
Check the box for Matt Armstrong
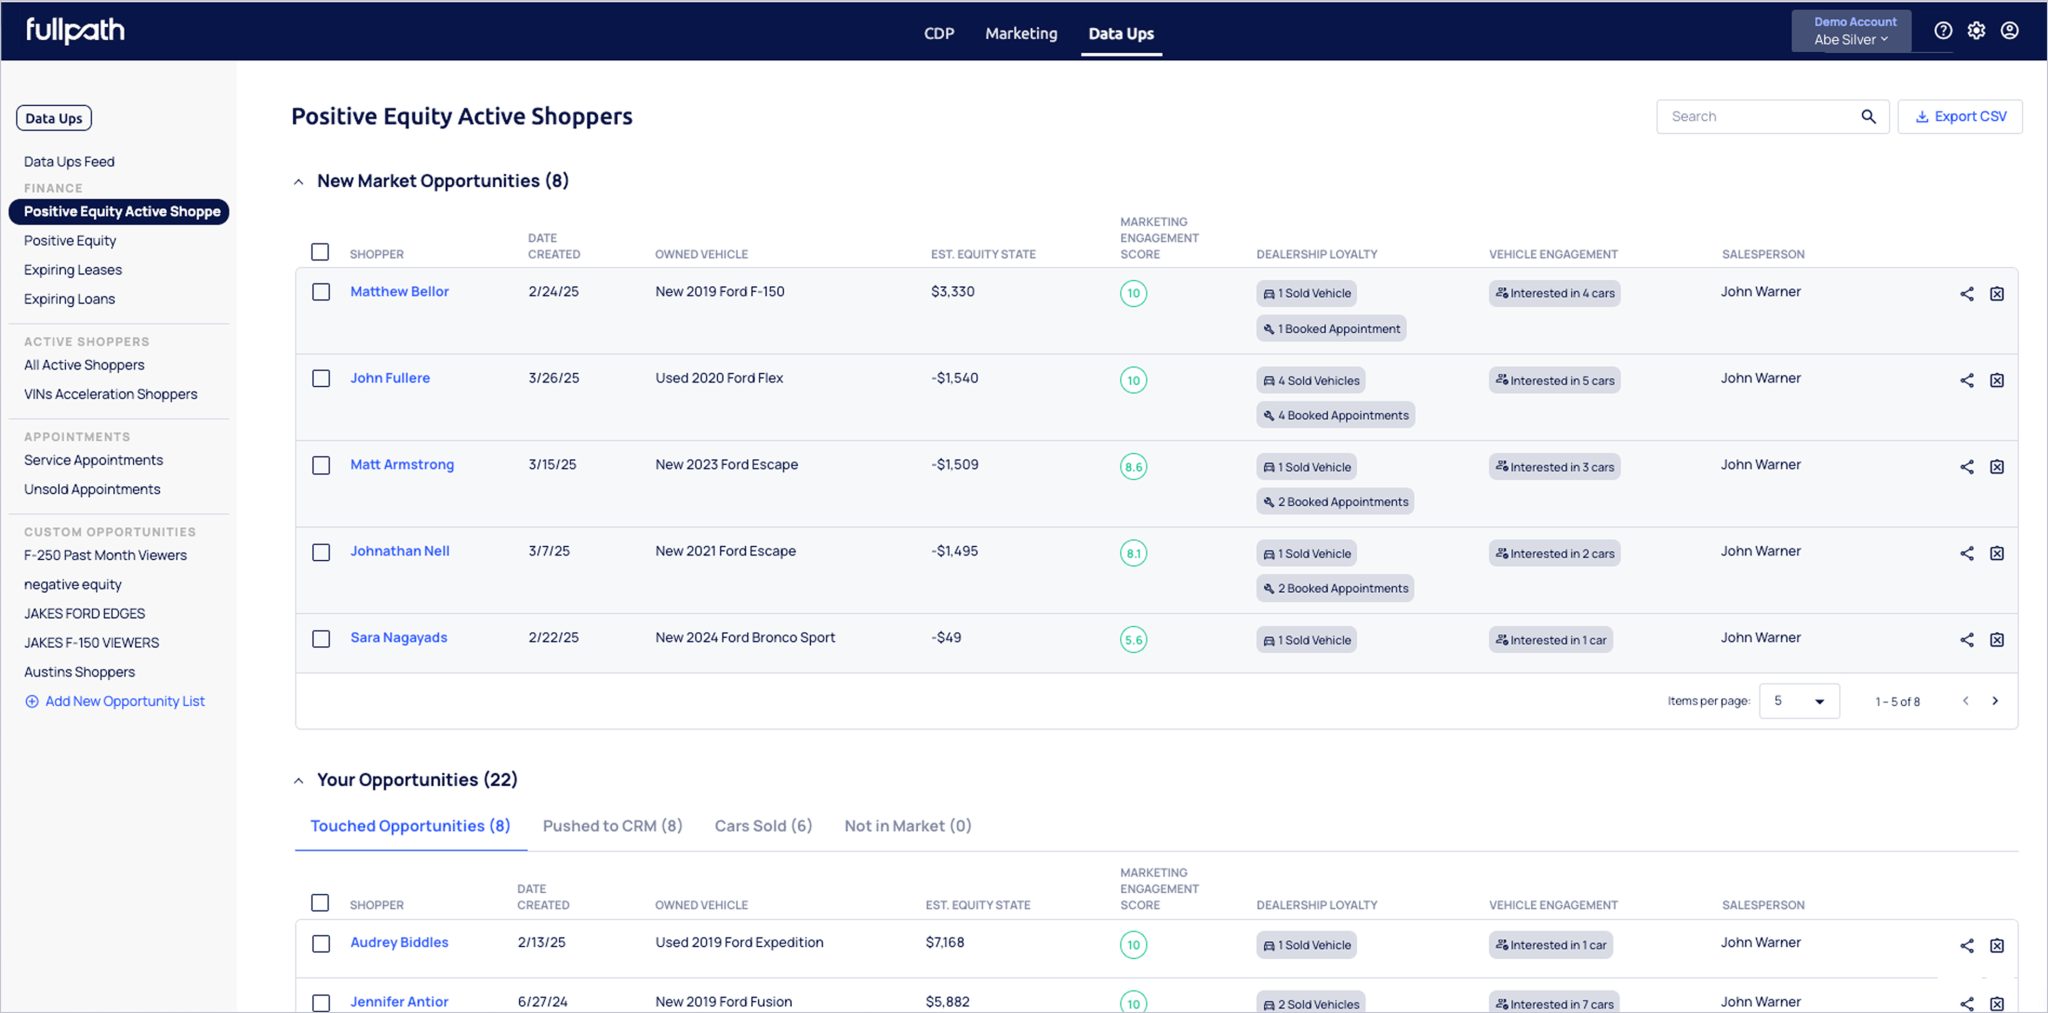(321, 465)
